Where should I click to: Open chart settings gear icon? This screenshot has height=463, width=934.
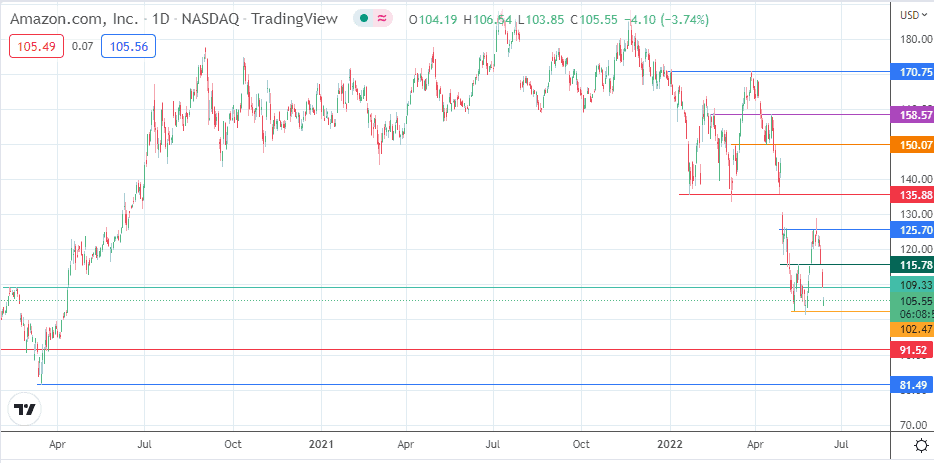click(x=921, y=445)
